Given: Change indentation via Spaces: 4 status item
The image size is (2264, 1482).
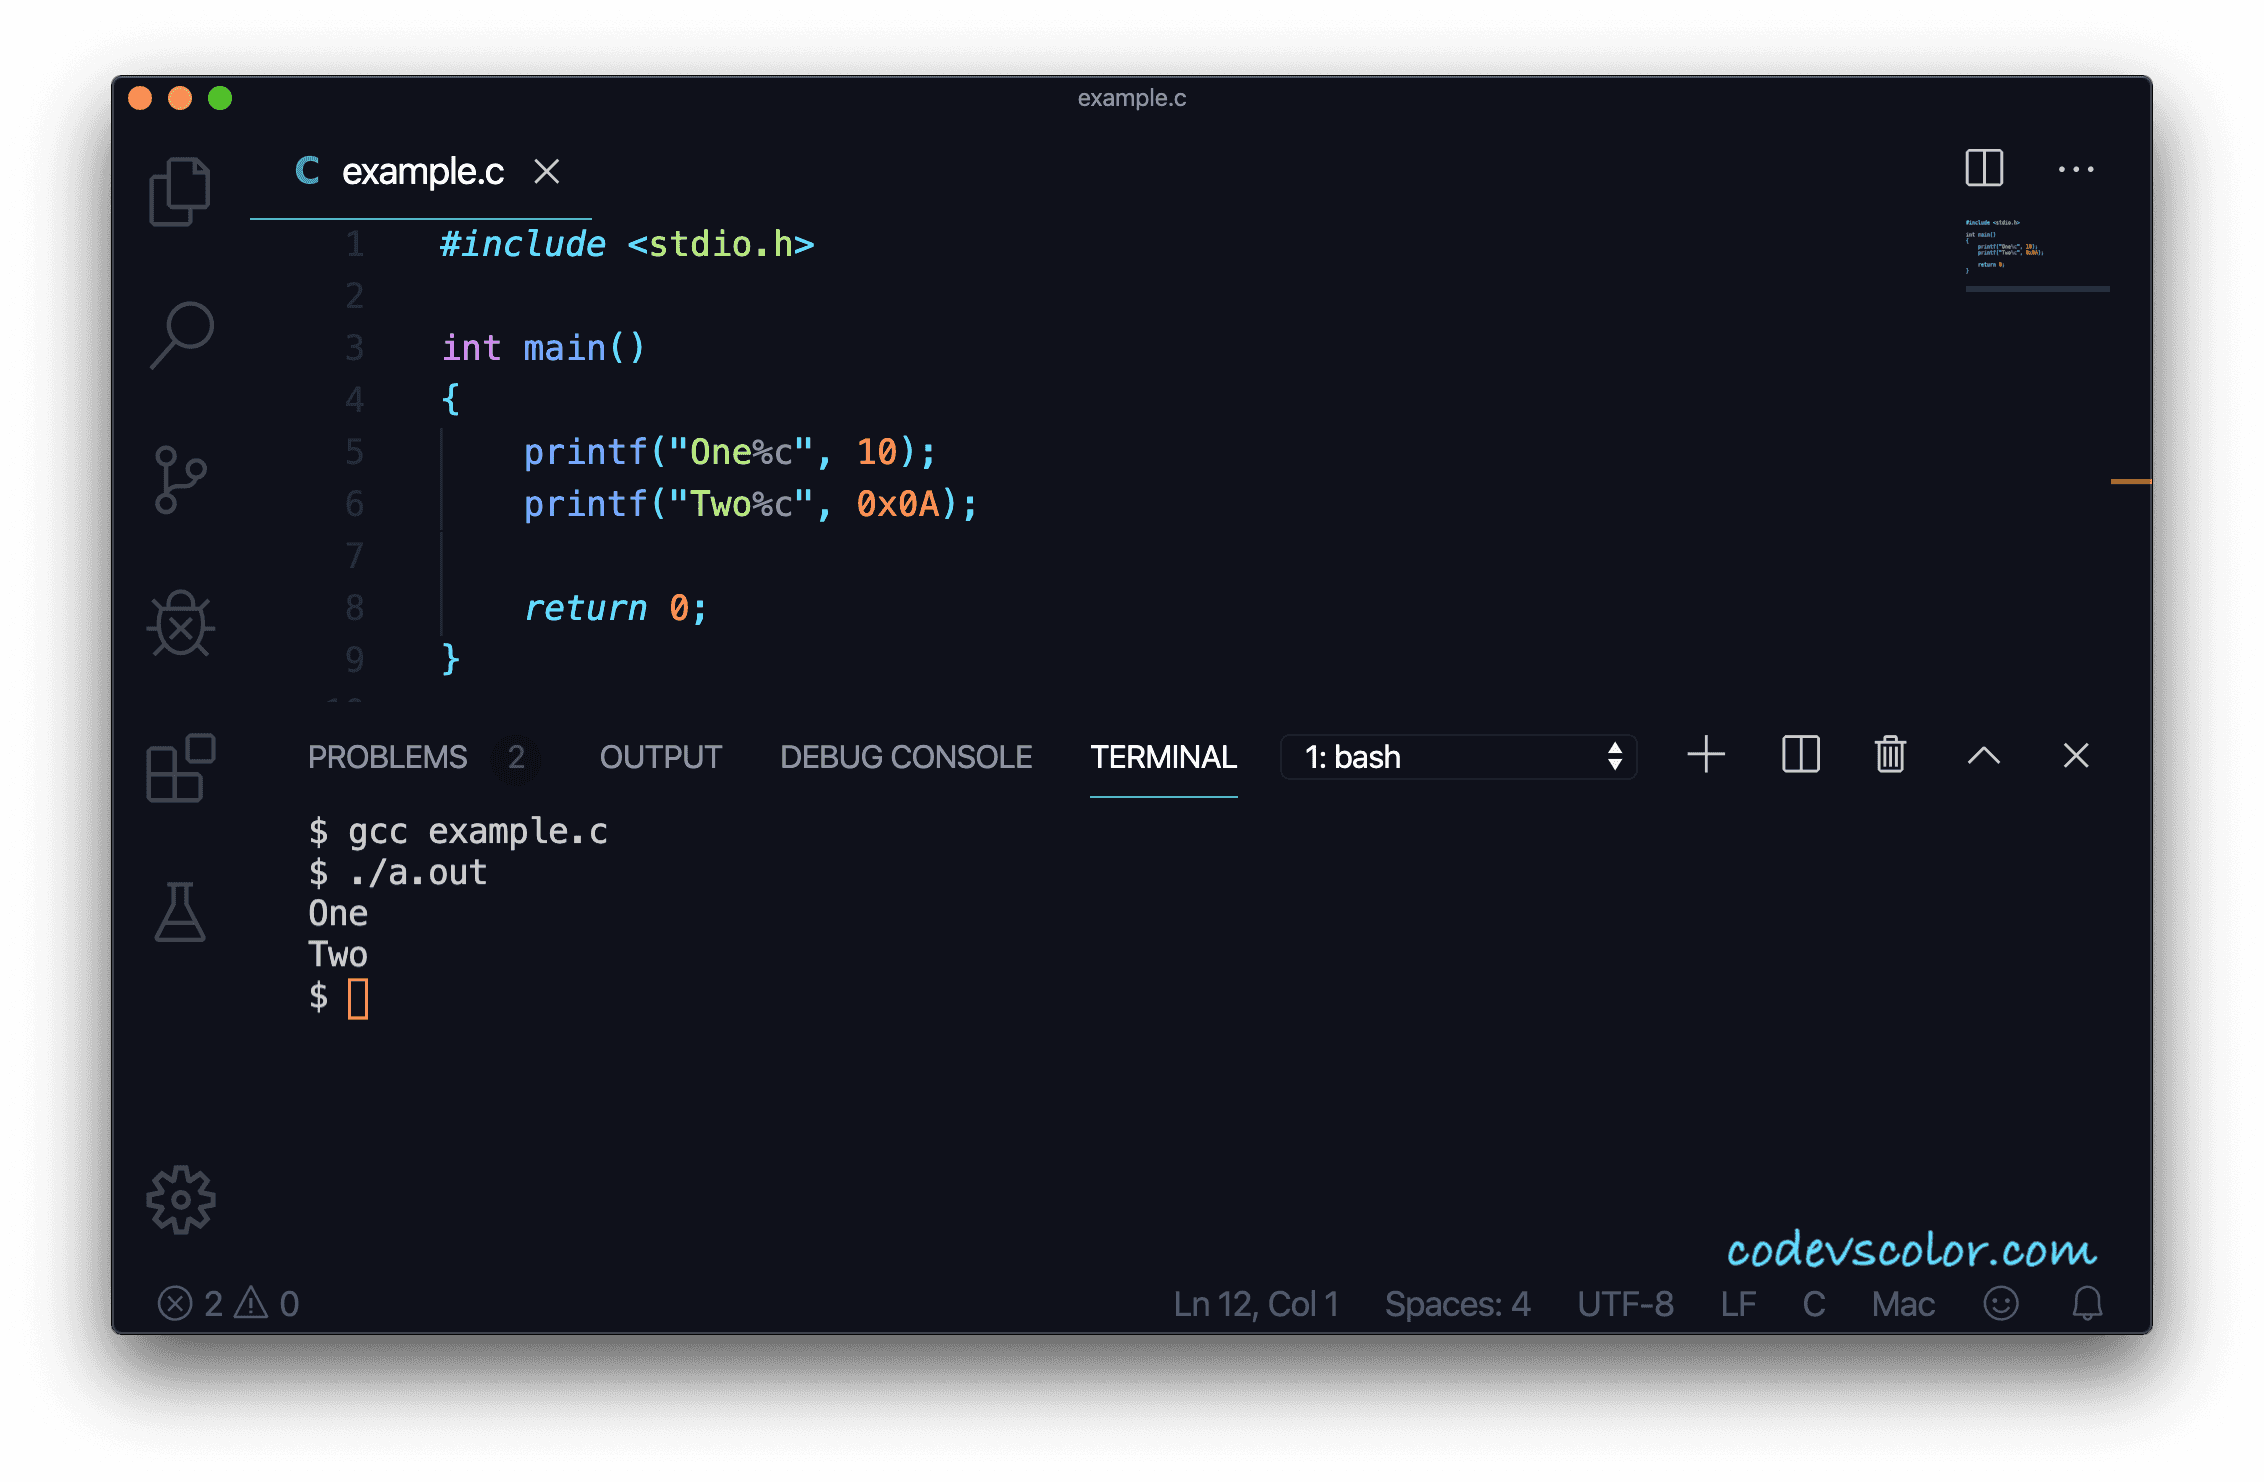Looking at the screenshot, I should [x=1457, y=1303].
